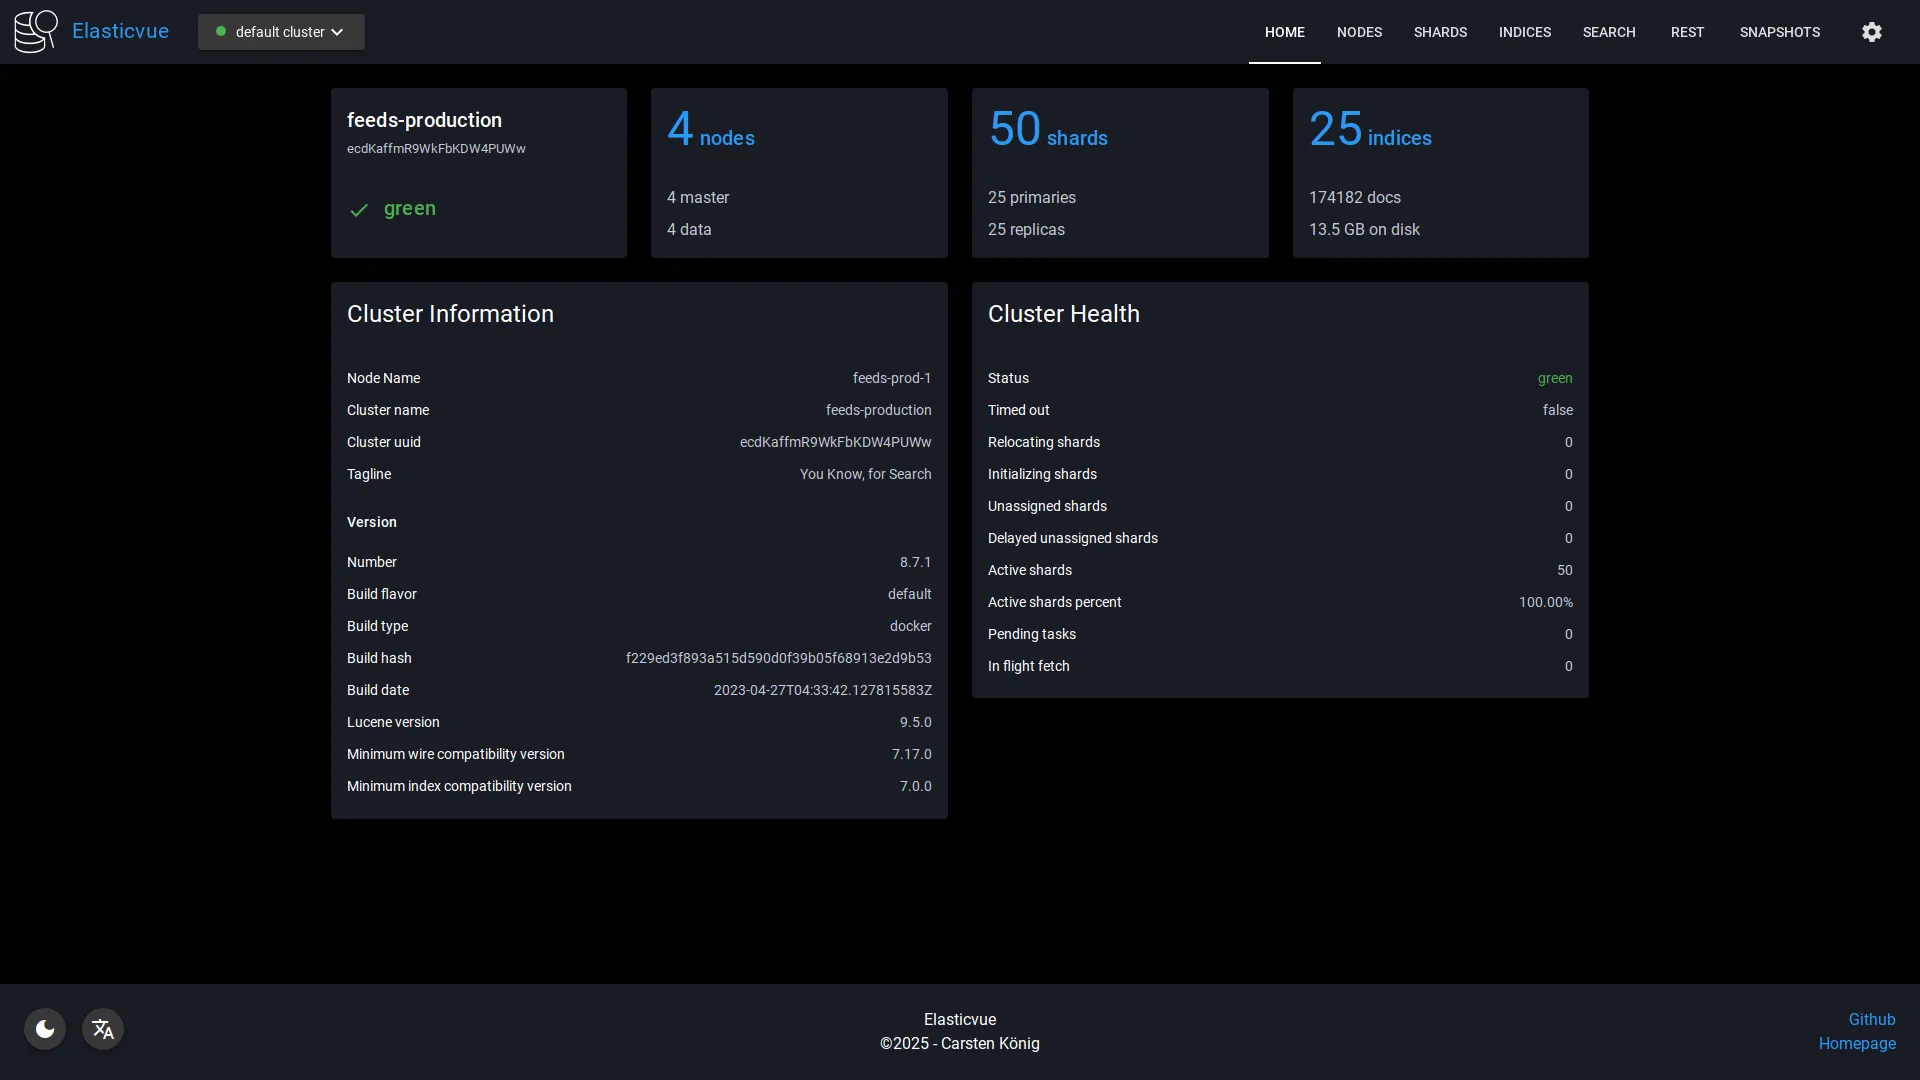The height and width of the screenshot is (1080, 1920).
Task: Open the settings gear icon
Action: [1871, 31]
